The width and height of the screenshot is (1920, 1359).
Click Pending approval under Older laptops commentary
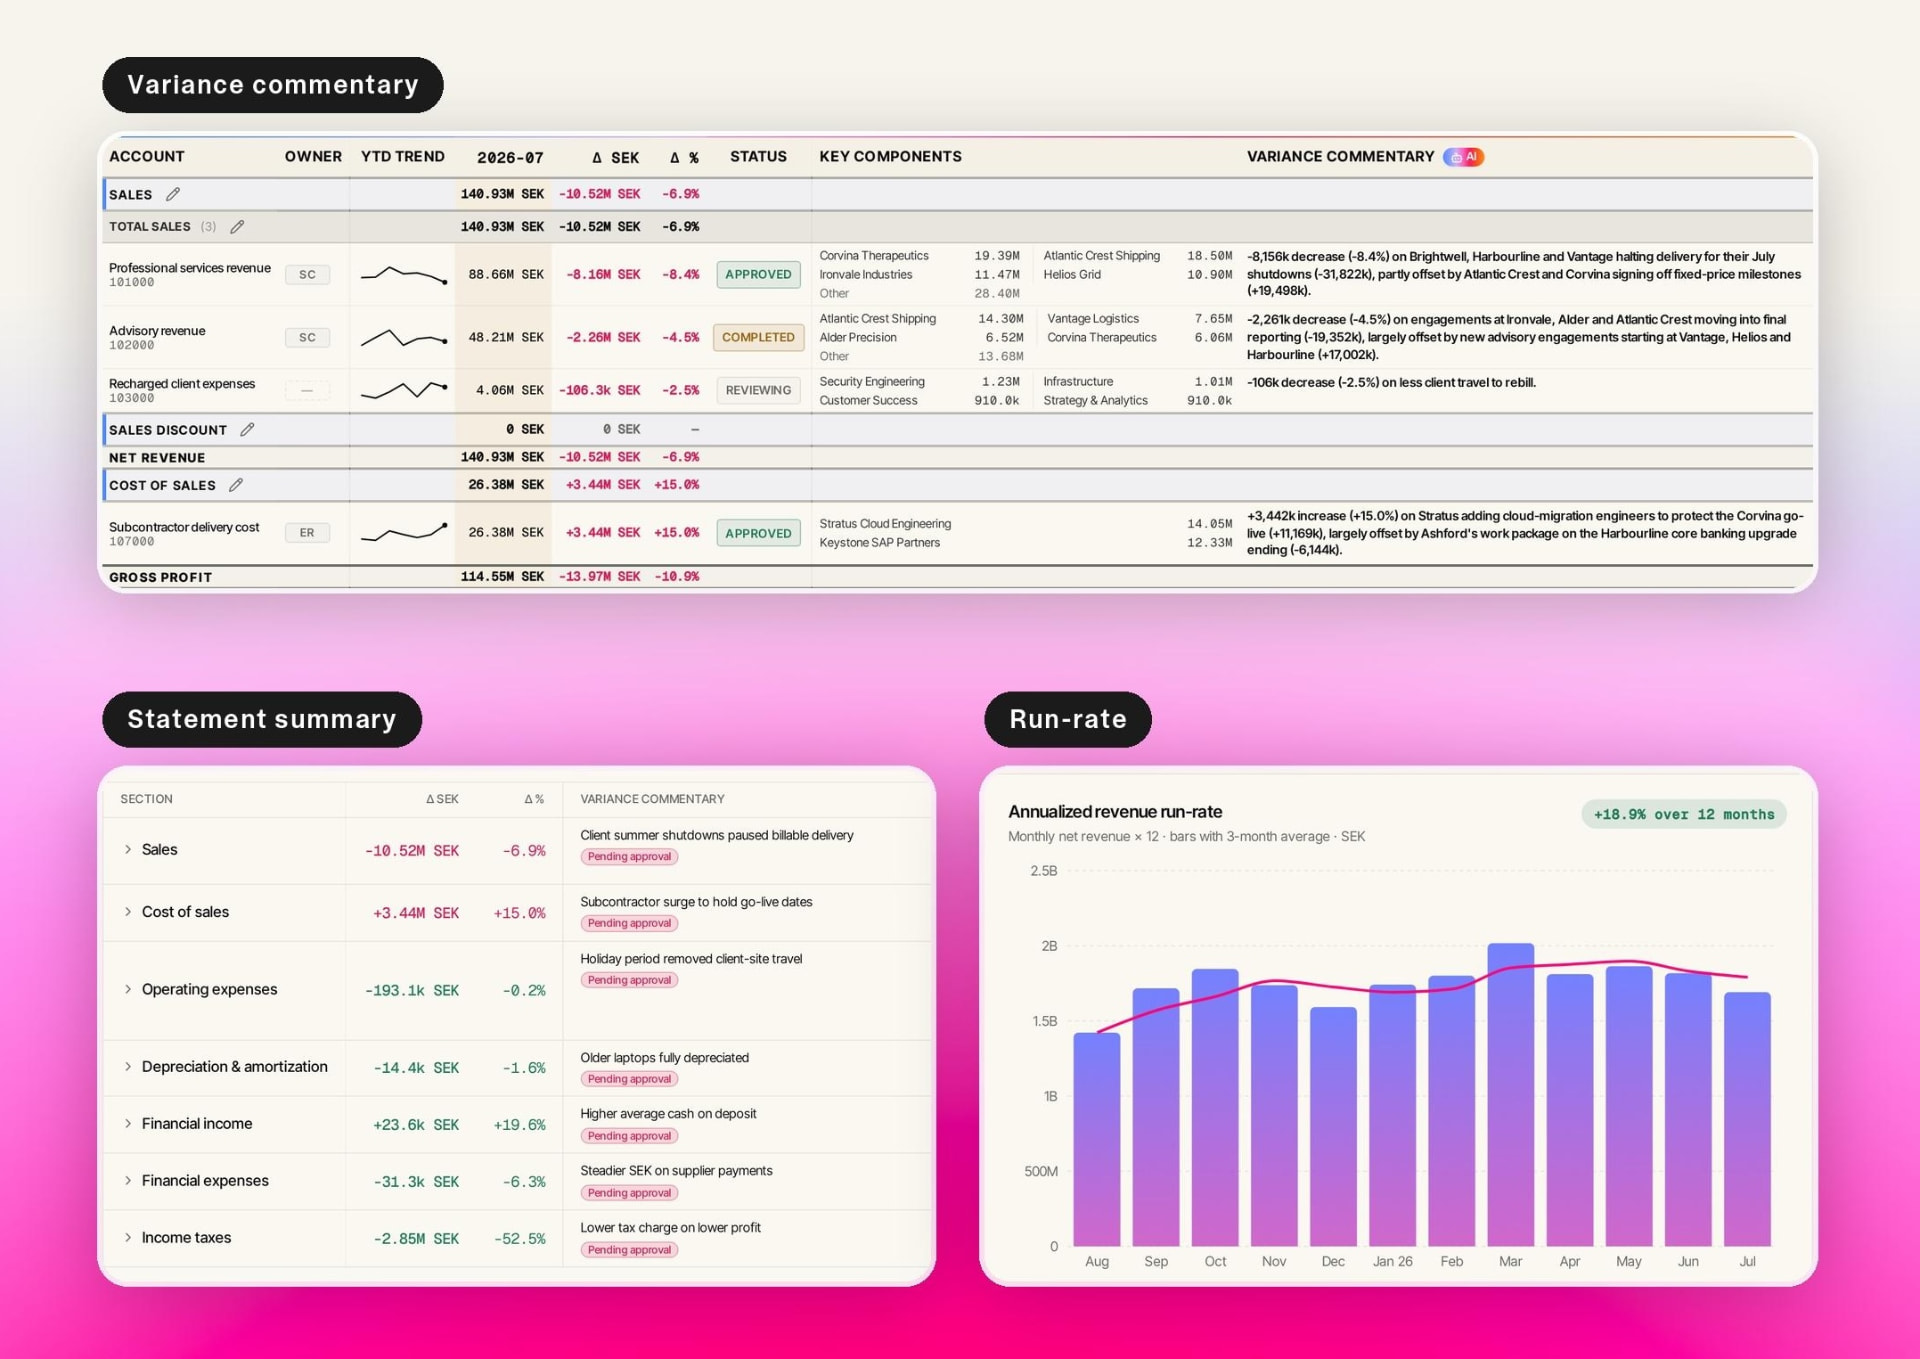tap(629, 1079)
